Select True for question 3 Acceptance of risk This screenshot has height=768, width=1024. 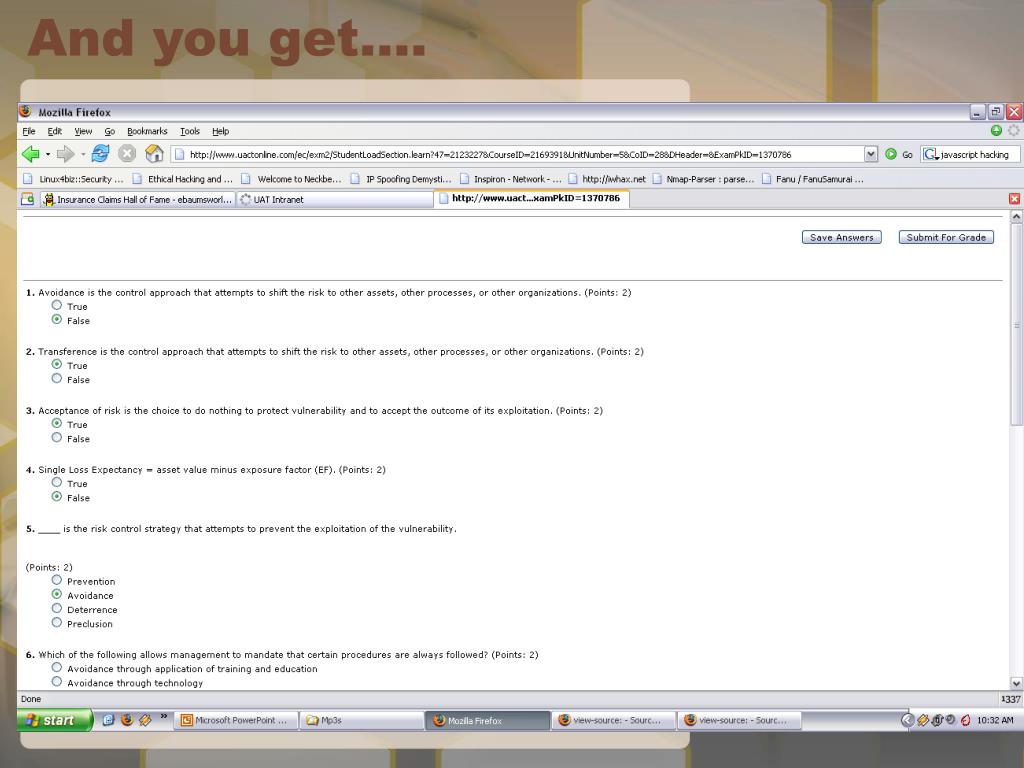57,423
